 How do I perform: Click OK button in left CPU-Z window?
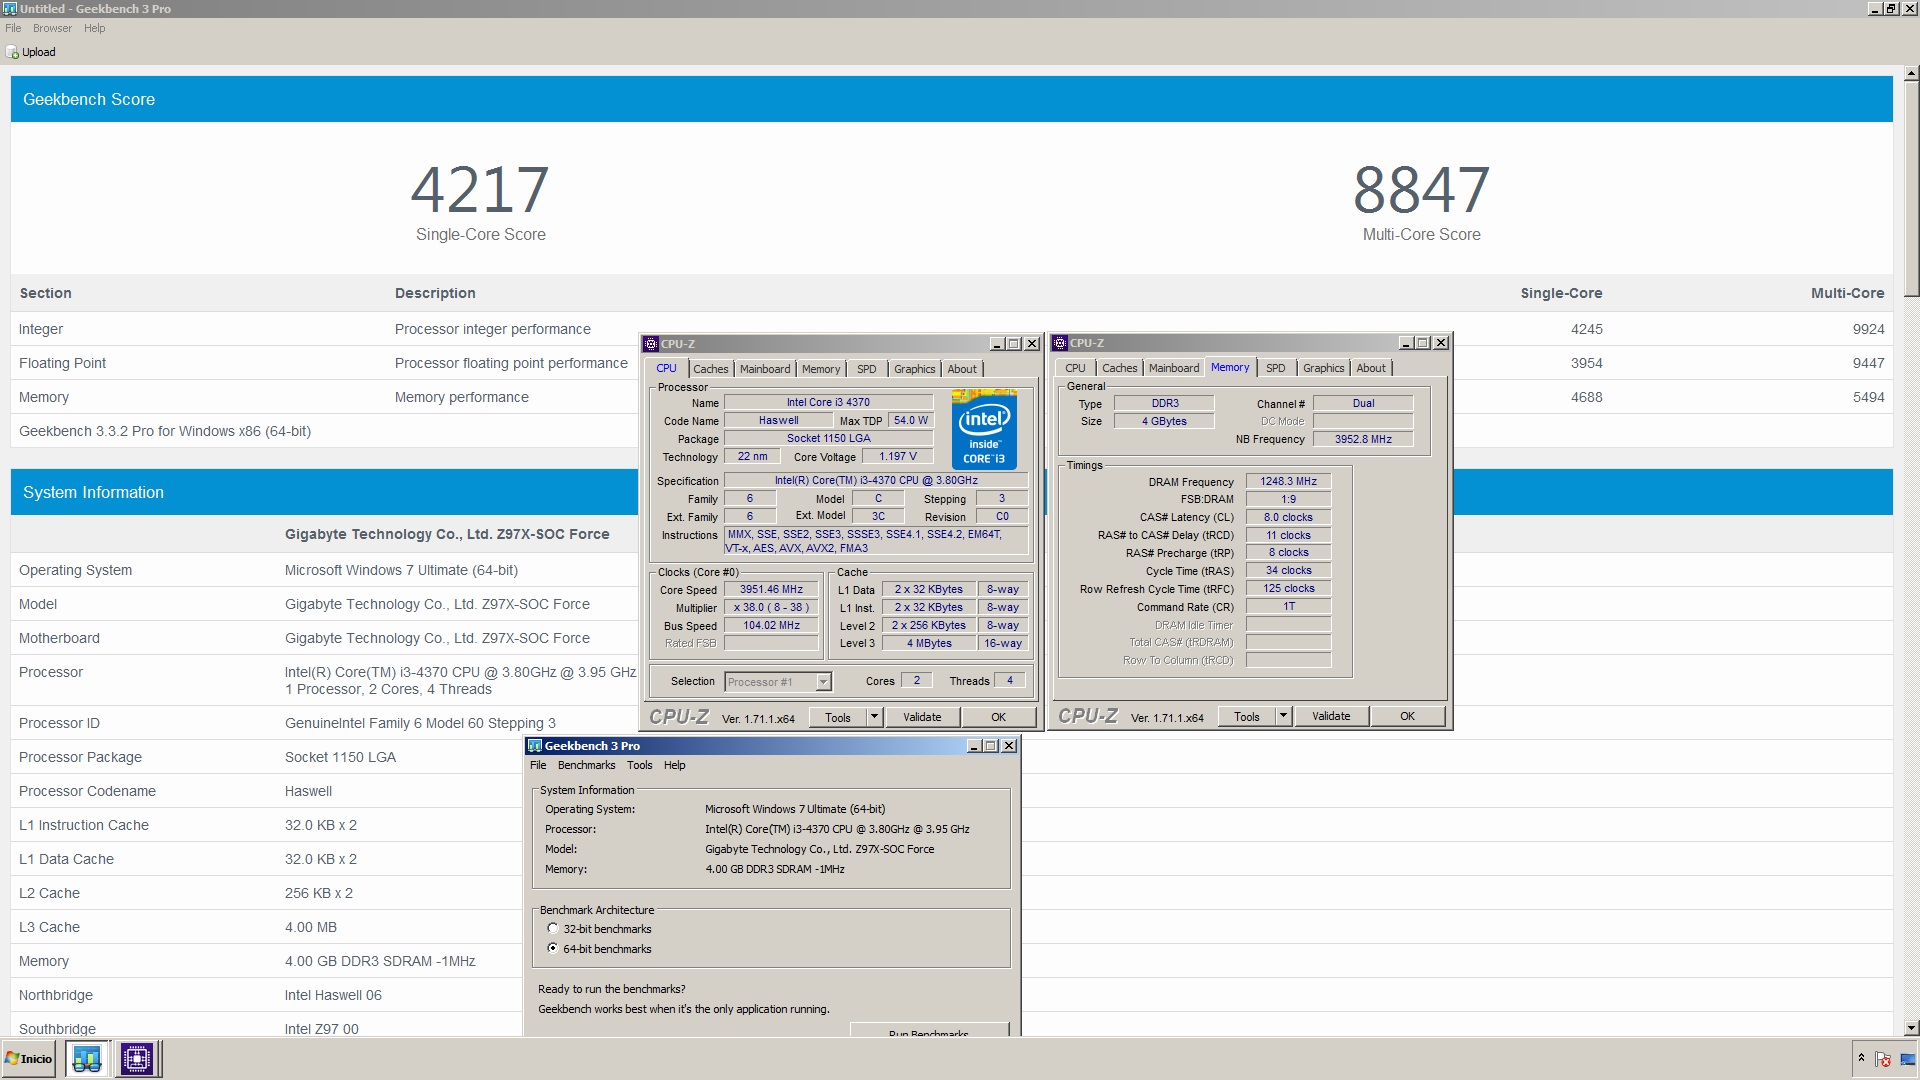[998, 717]
